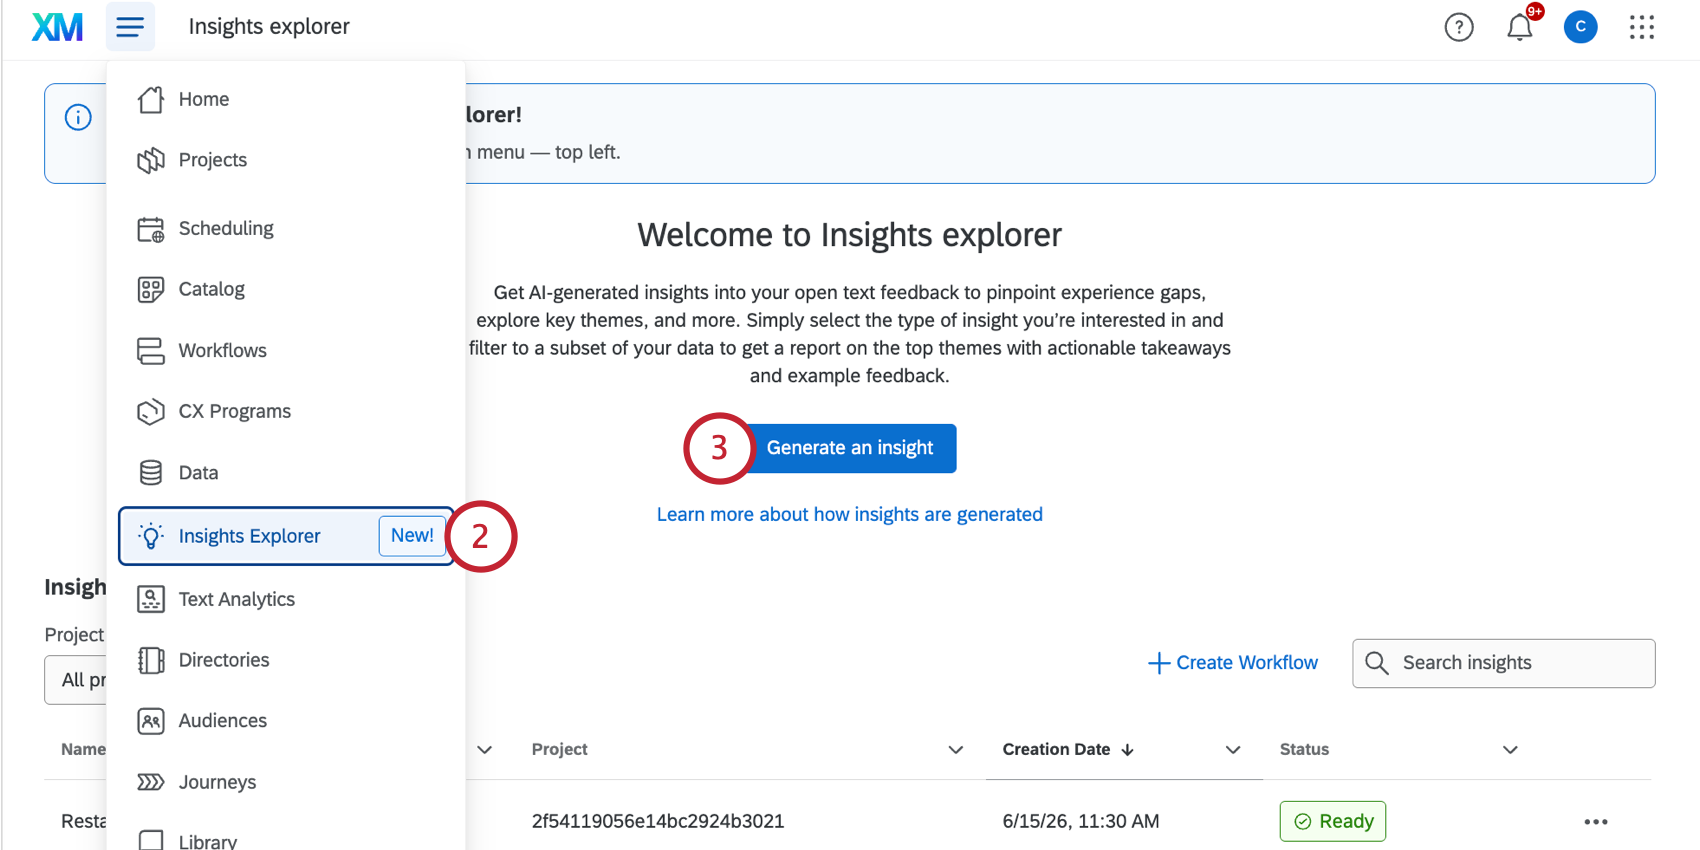Image resolution: width=1700 pixels, height=850 pixels.
Task: Click the Workflows icon
Action: [x=151, y=351]
